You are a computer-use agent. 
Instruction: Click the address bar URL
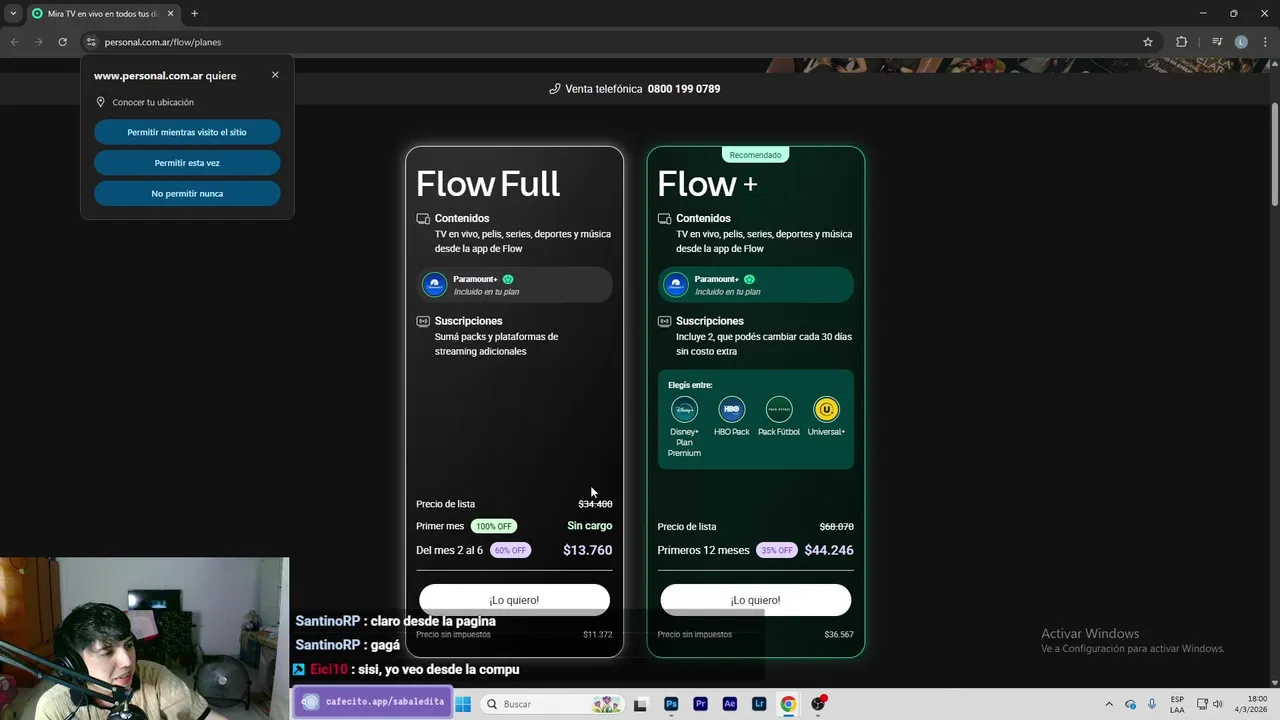pyautogui.click(x=163, y=42)
